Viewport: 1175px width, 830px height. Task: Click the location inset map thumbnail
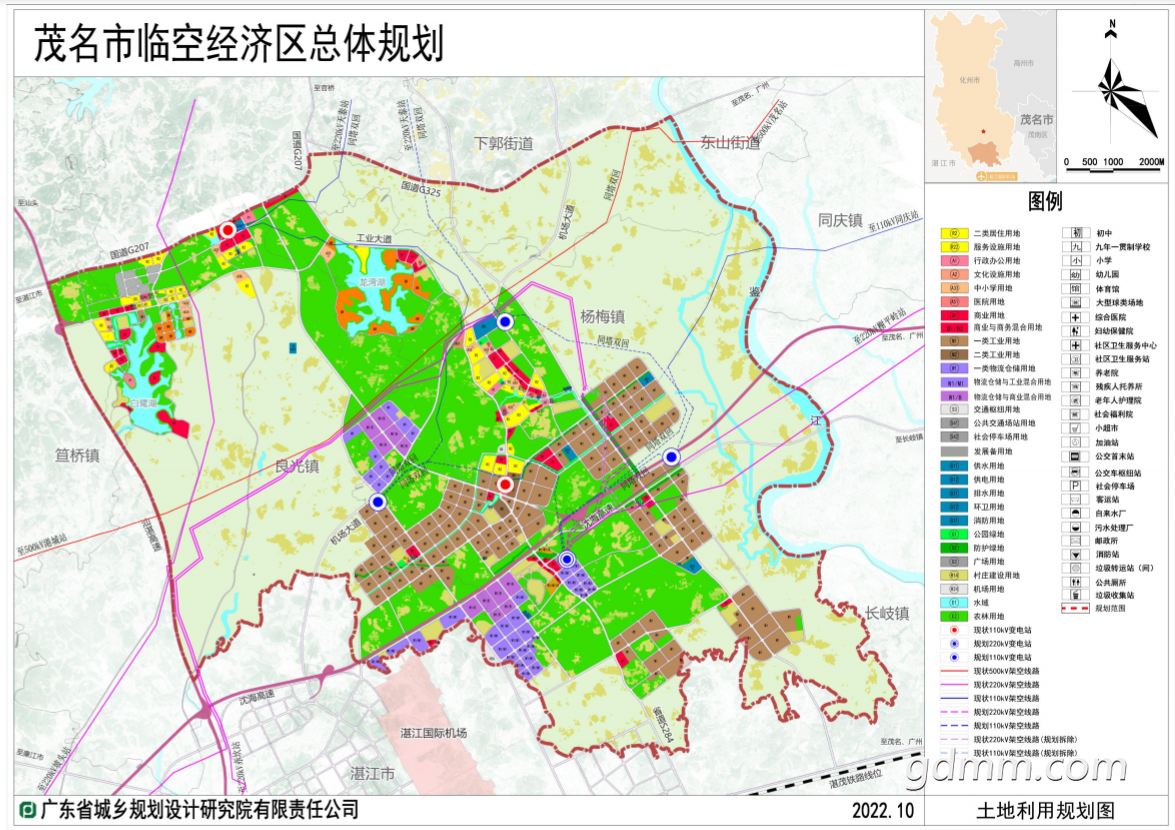point(991,96)
